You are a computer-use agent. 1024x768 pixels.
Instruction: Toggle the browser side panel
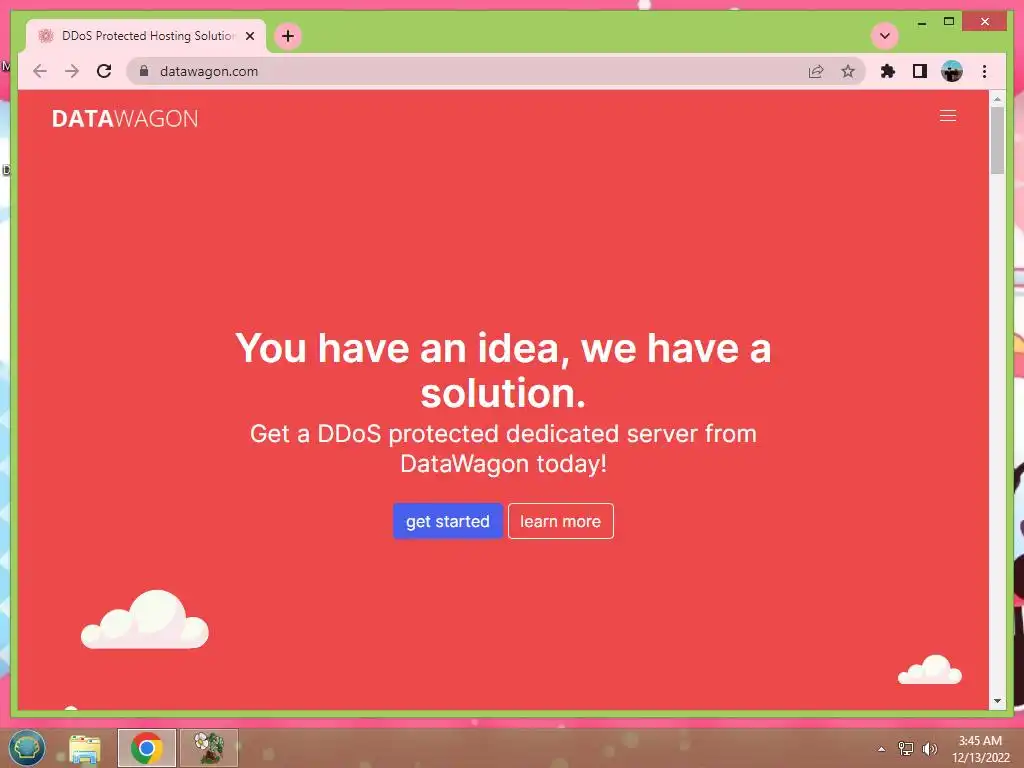920,71
